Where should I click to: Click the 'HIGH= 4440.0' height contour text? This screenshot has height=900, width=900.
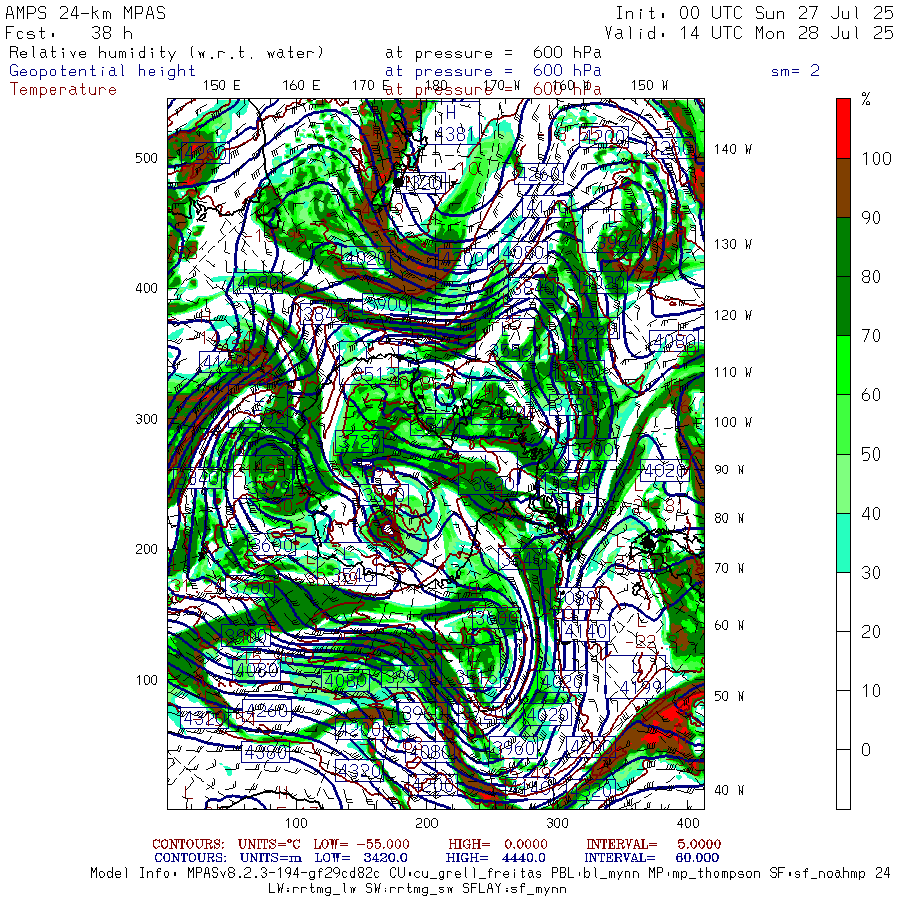coord(495,858)
